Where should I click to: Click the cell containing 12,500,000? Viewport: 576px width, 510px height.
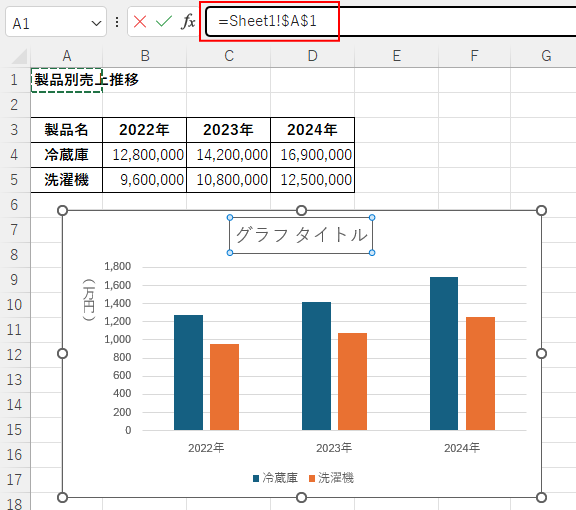point(312,180)
